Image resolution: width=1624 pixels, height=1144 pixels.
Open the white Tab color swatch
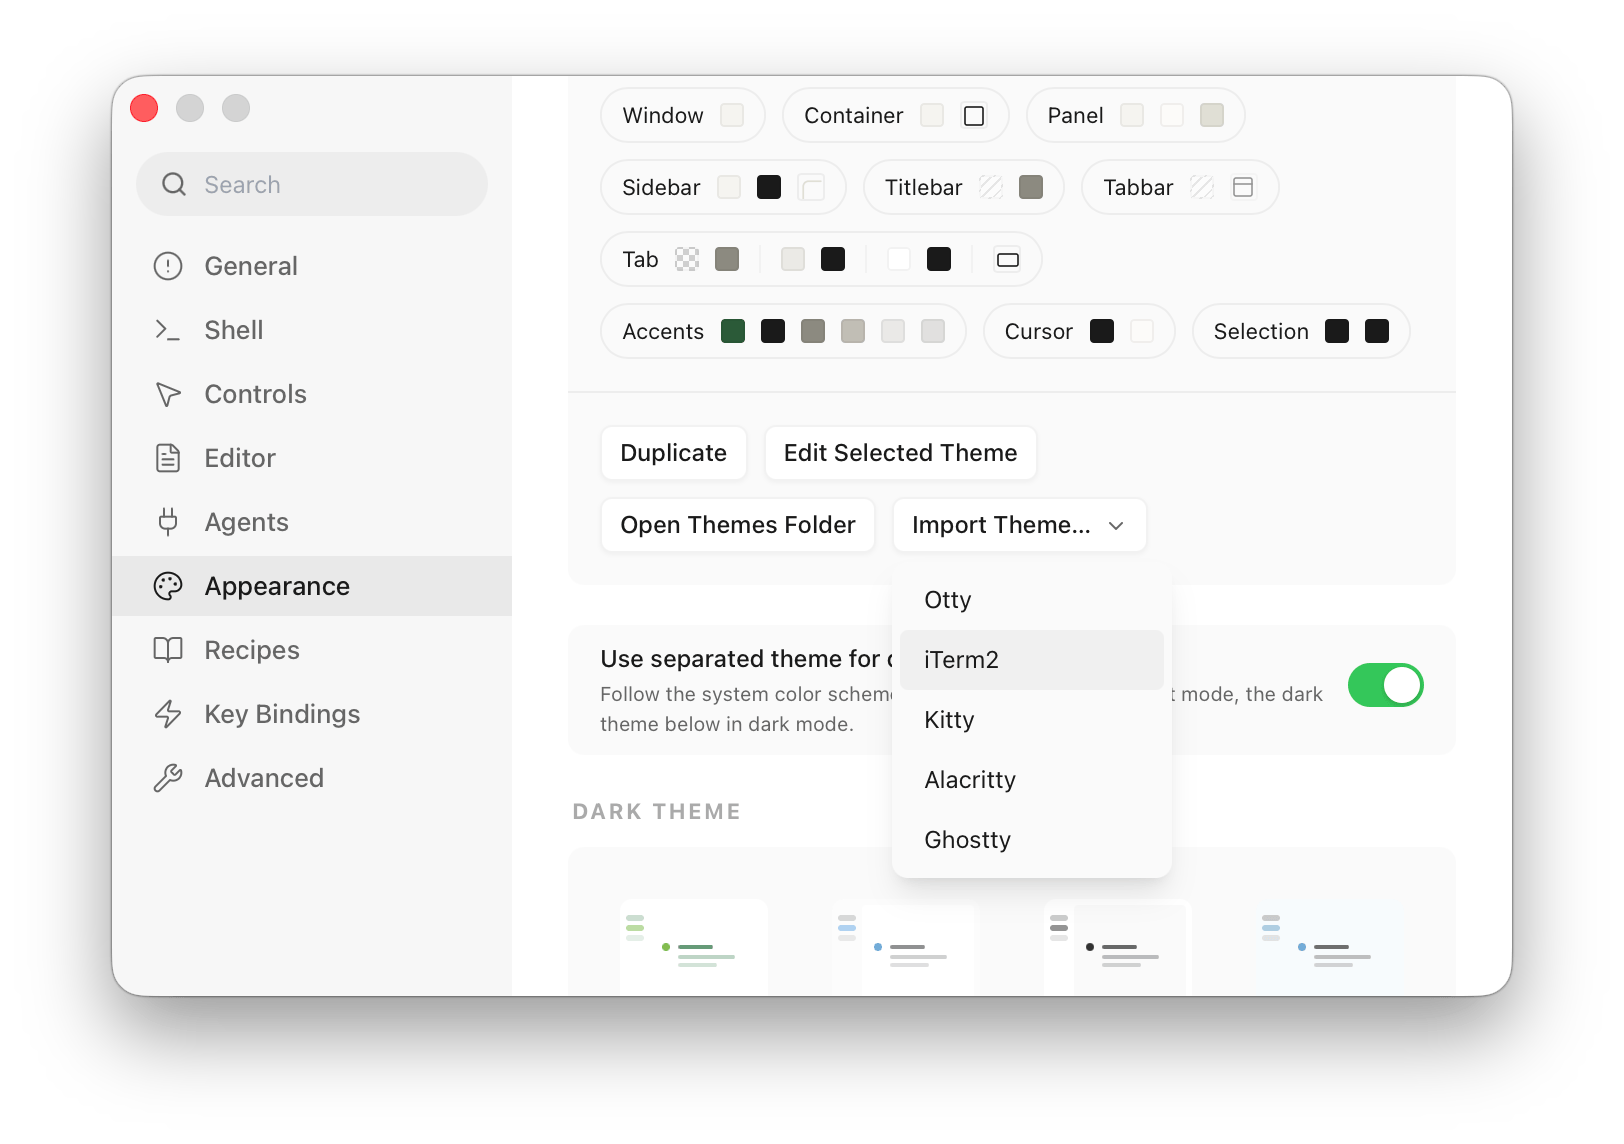tap(899, 260)
